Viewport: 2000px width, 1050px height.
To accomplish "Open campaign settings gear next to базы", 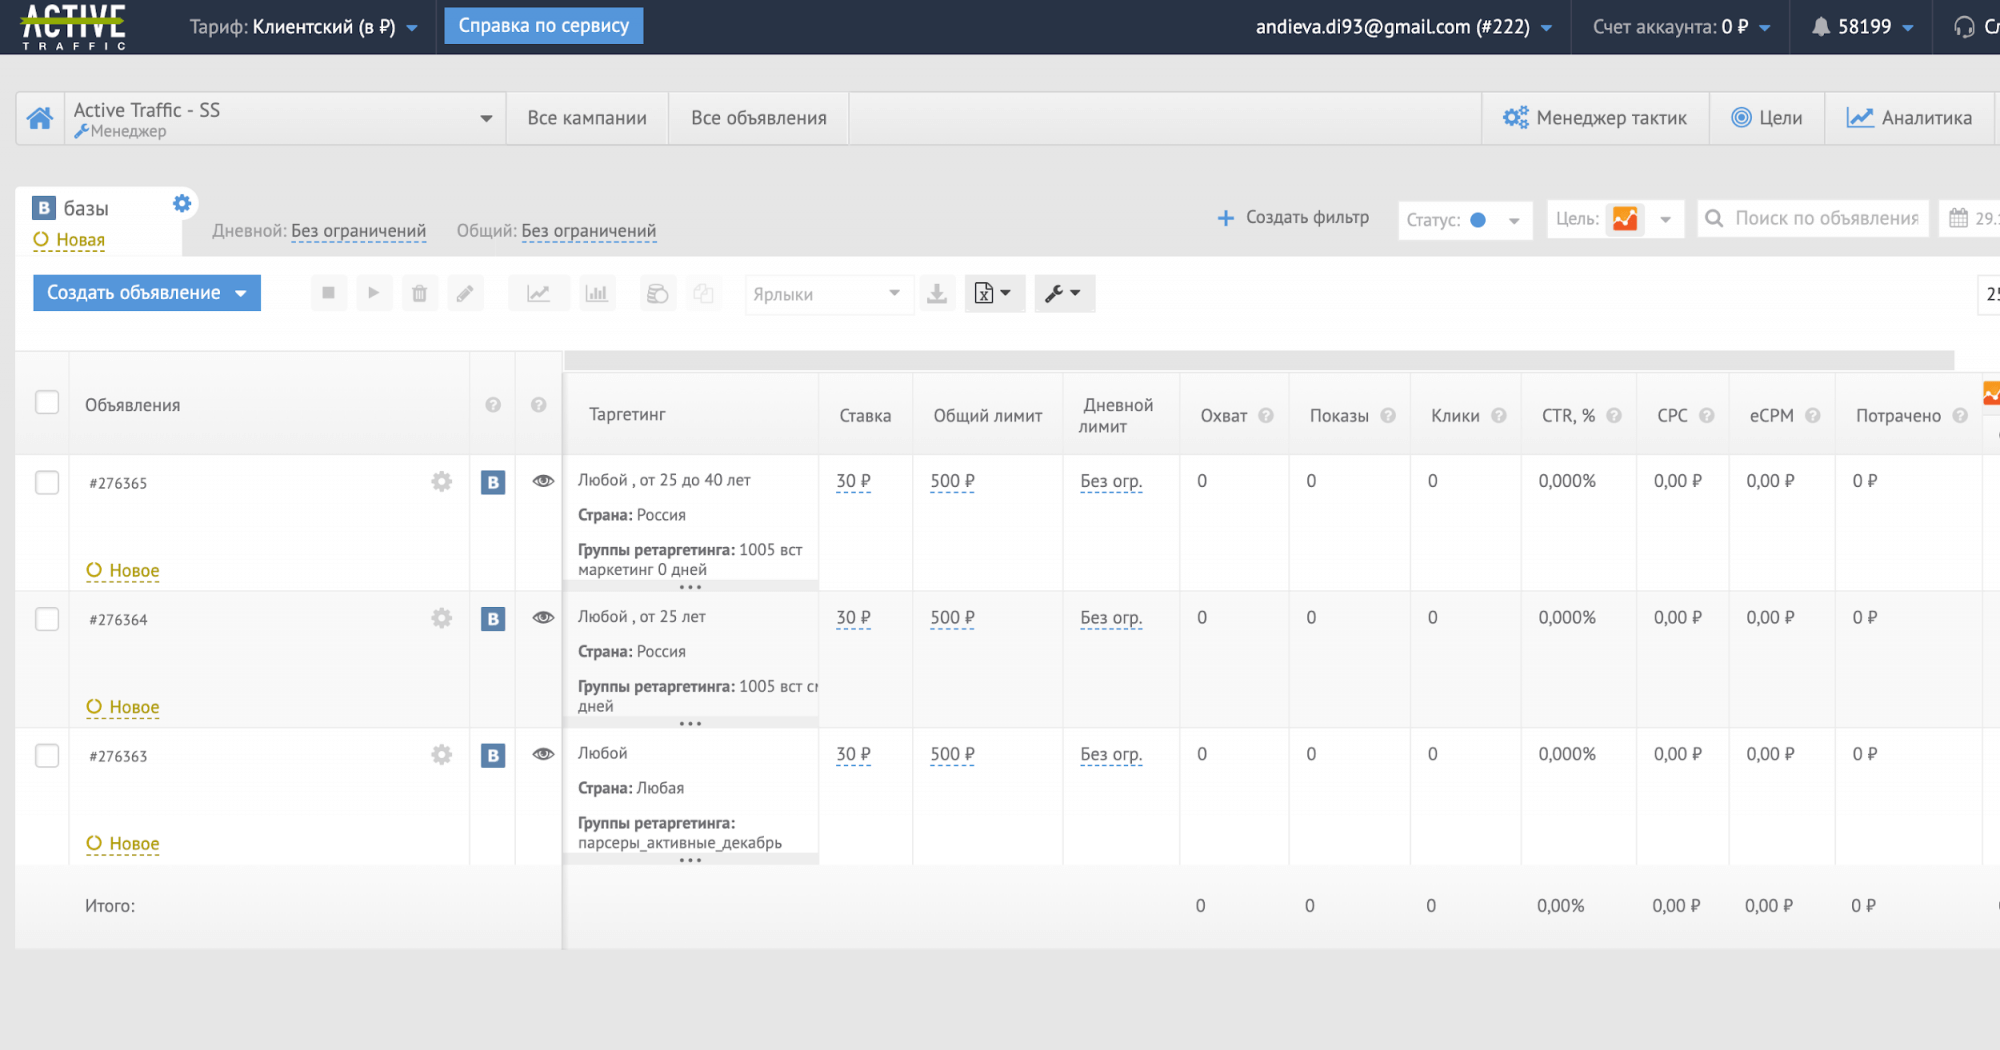I will tap(181, 204).
